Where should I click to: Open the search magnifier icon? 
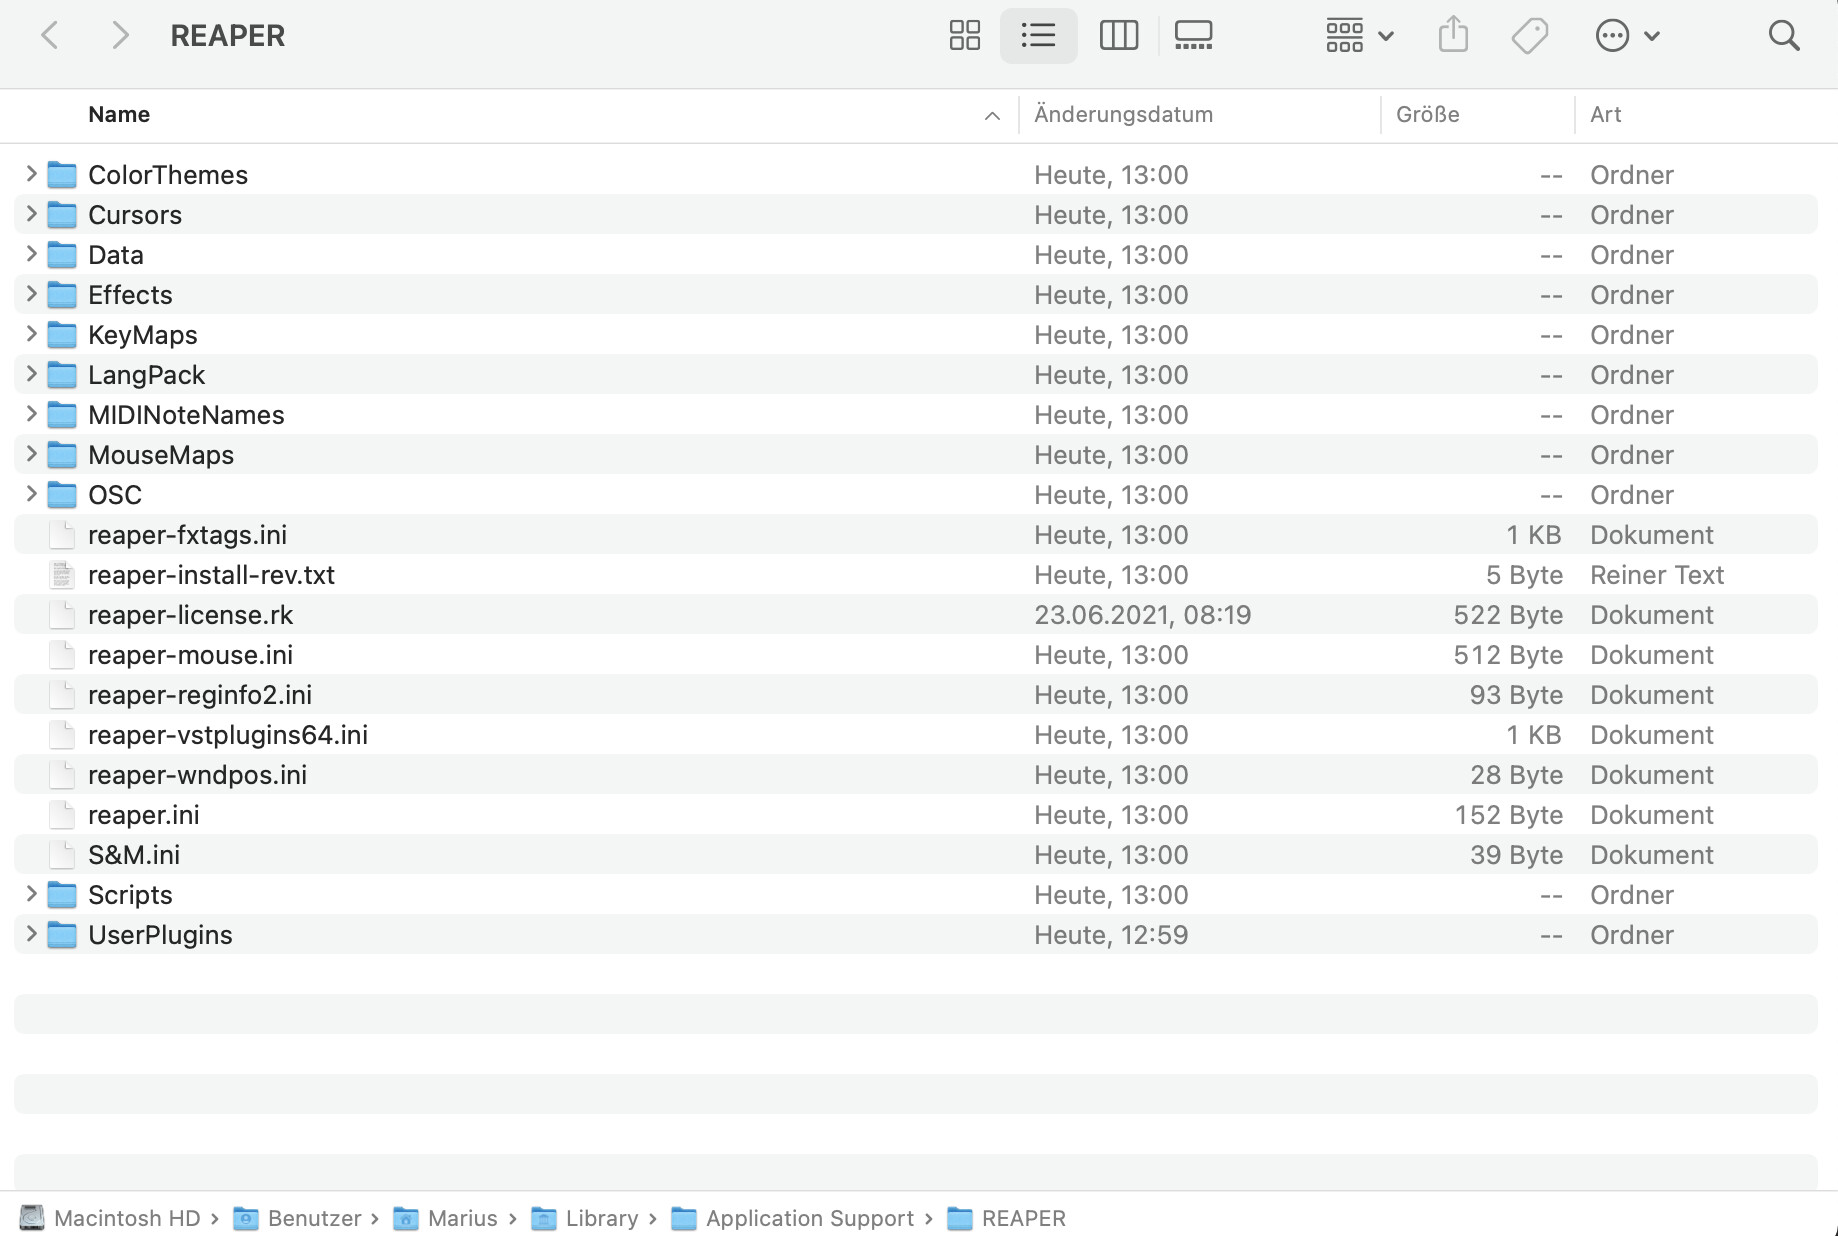coord(1784,36)
